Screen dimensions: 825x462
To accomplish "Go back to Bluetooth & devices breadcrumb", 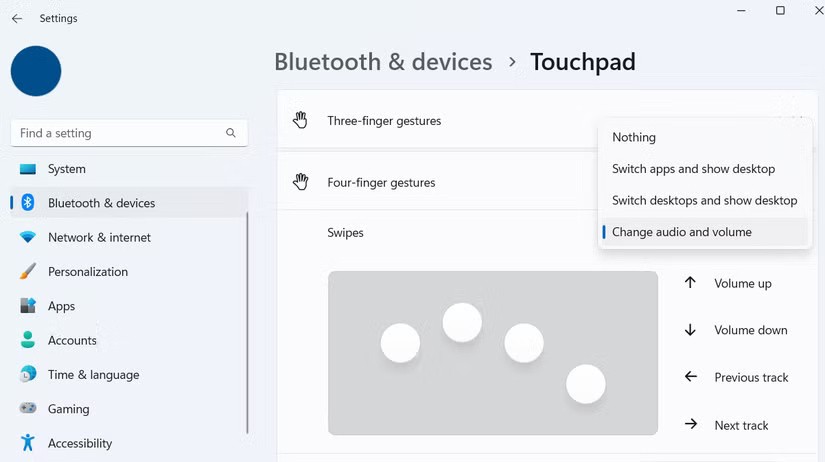I will pyautogui.click(x=383, y=62).
